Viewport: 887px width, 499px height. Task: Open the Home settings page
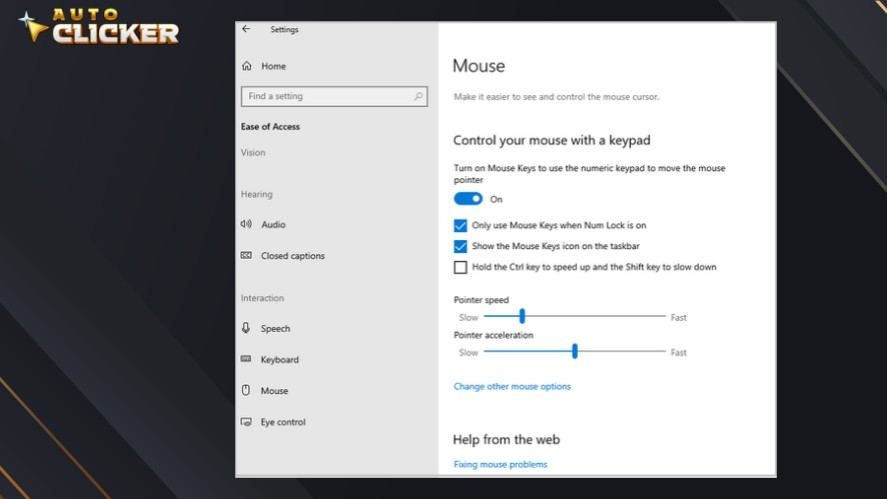(273, 66)
